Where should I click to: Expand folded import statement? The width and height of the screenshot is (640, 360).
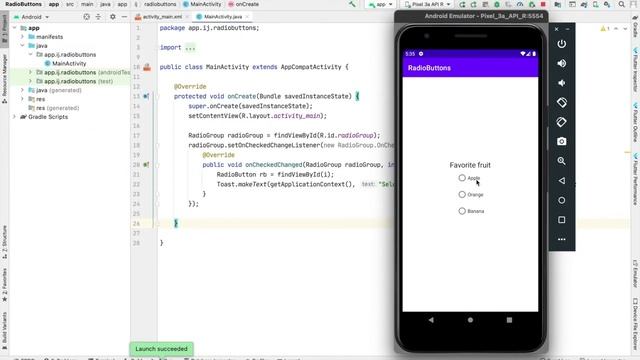[x=190, y=48]
